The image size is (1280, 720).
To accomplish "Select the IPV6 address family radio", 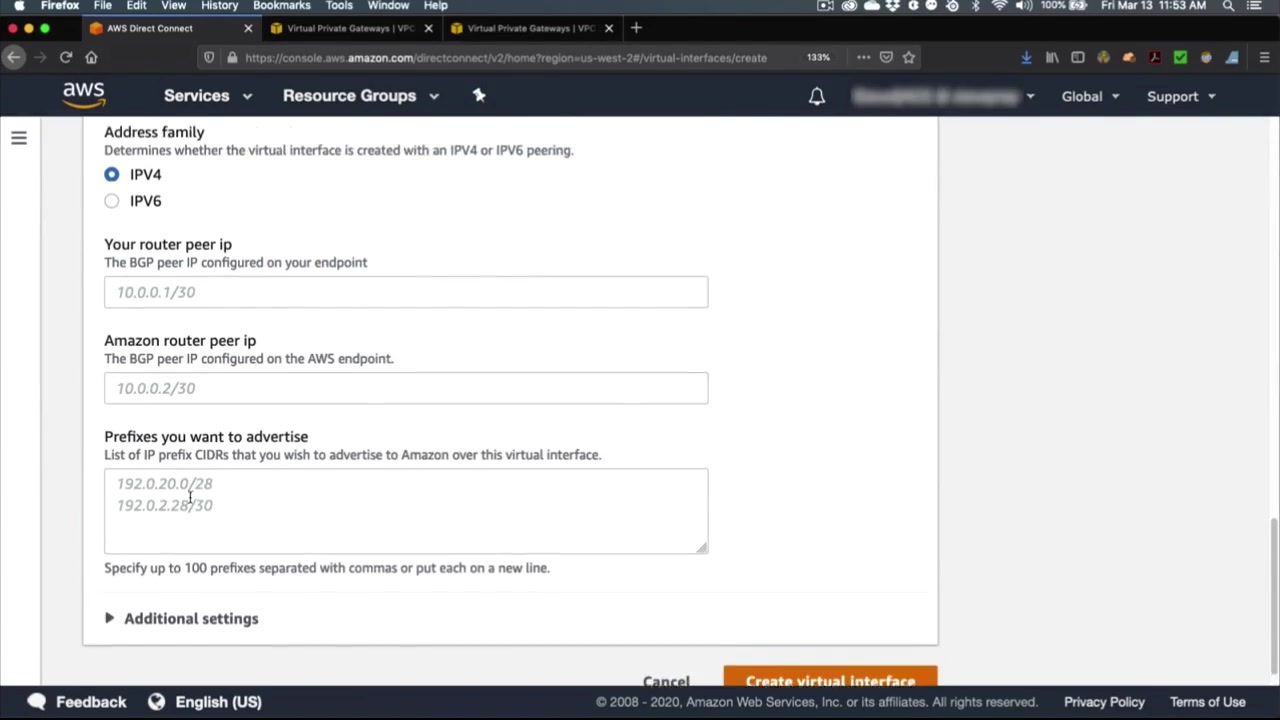I will point(112,201).
